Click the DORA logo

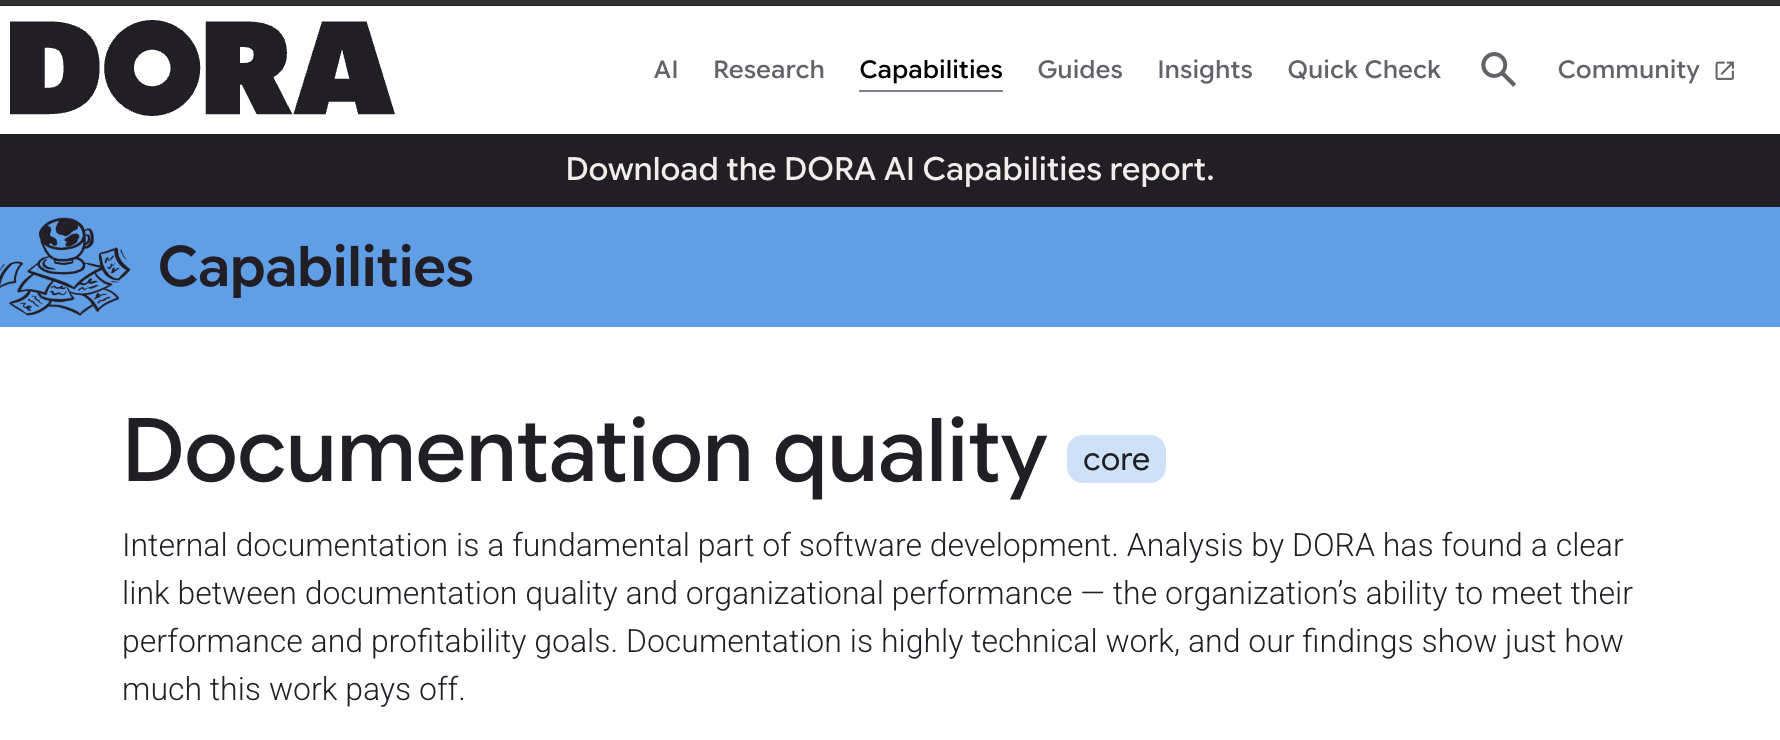pos(202,68)
